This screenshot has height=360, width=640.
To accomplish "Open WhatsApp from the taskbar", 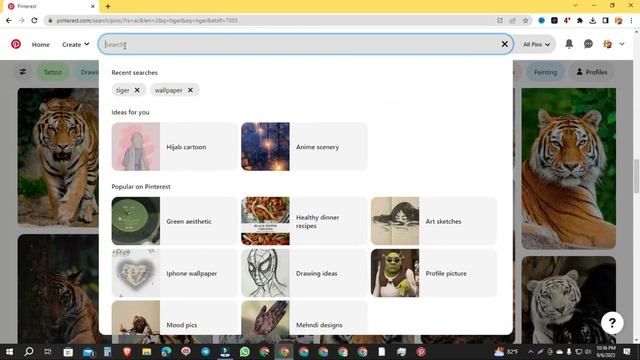I will (x=244, y=351).
